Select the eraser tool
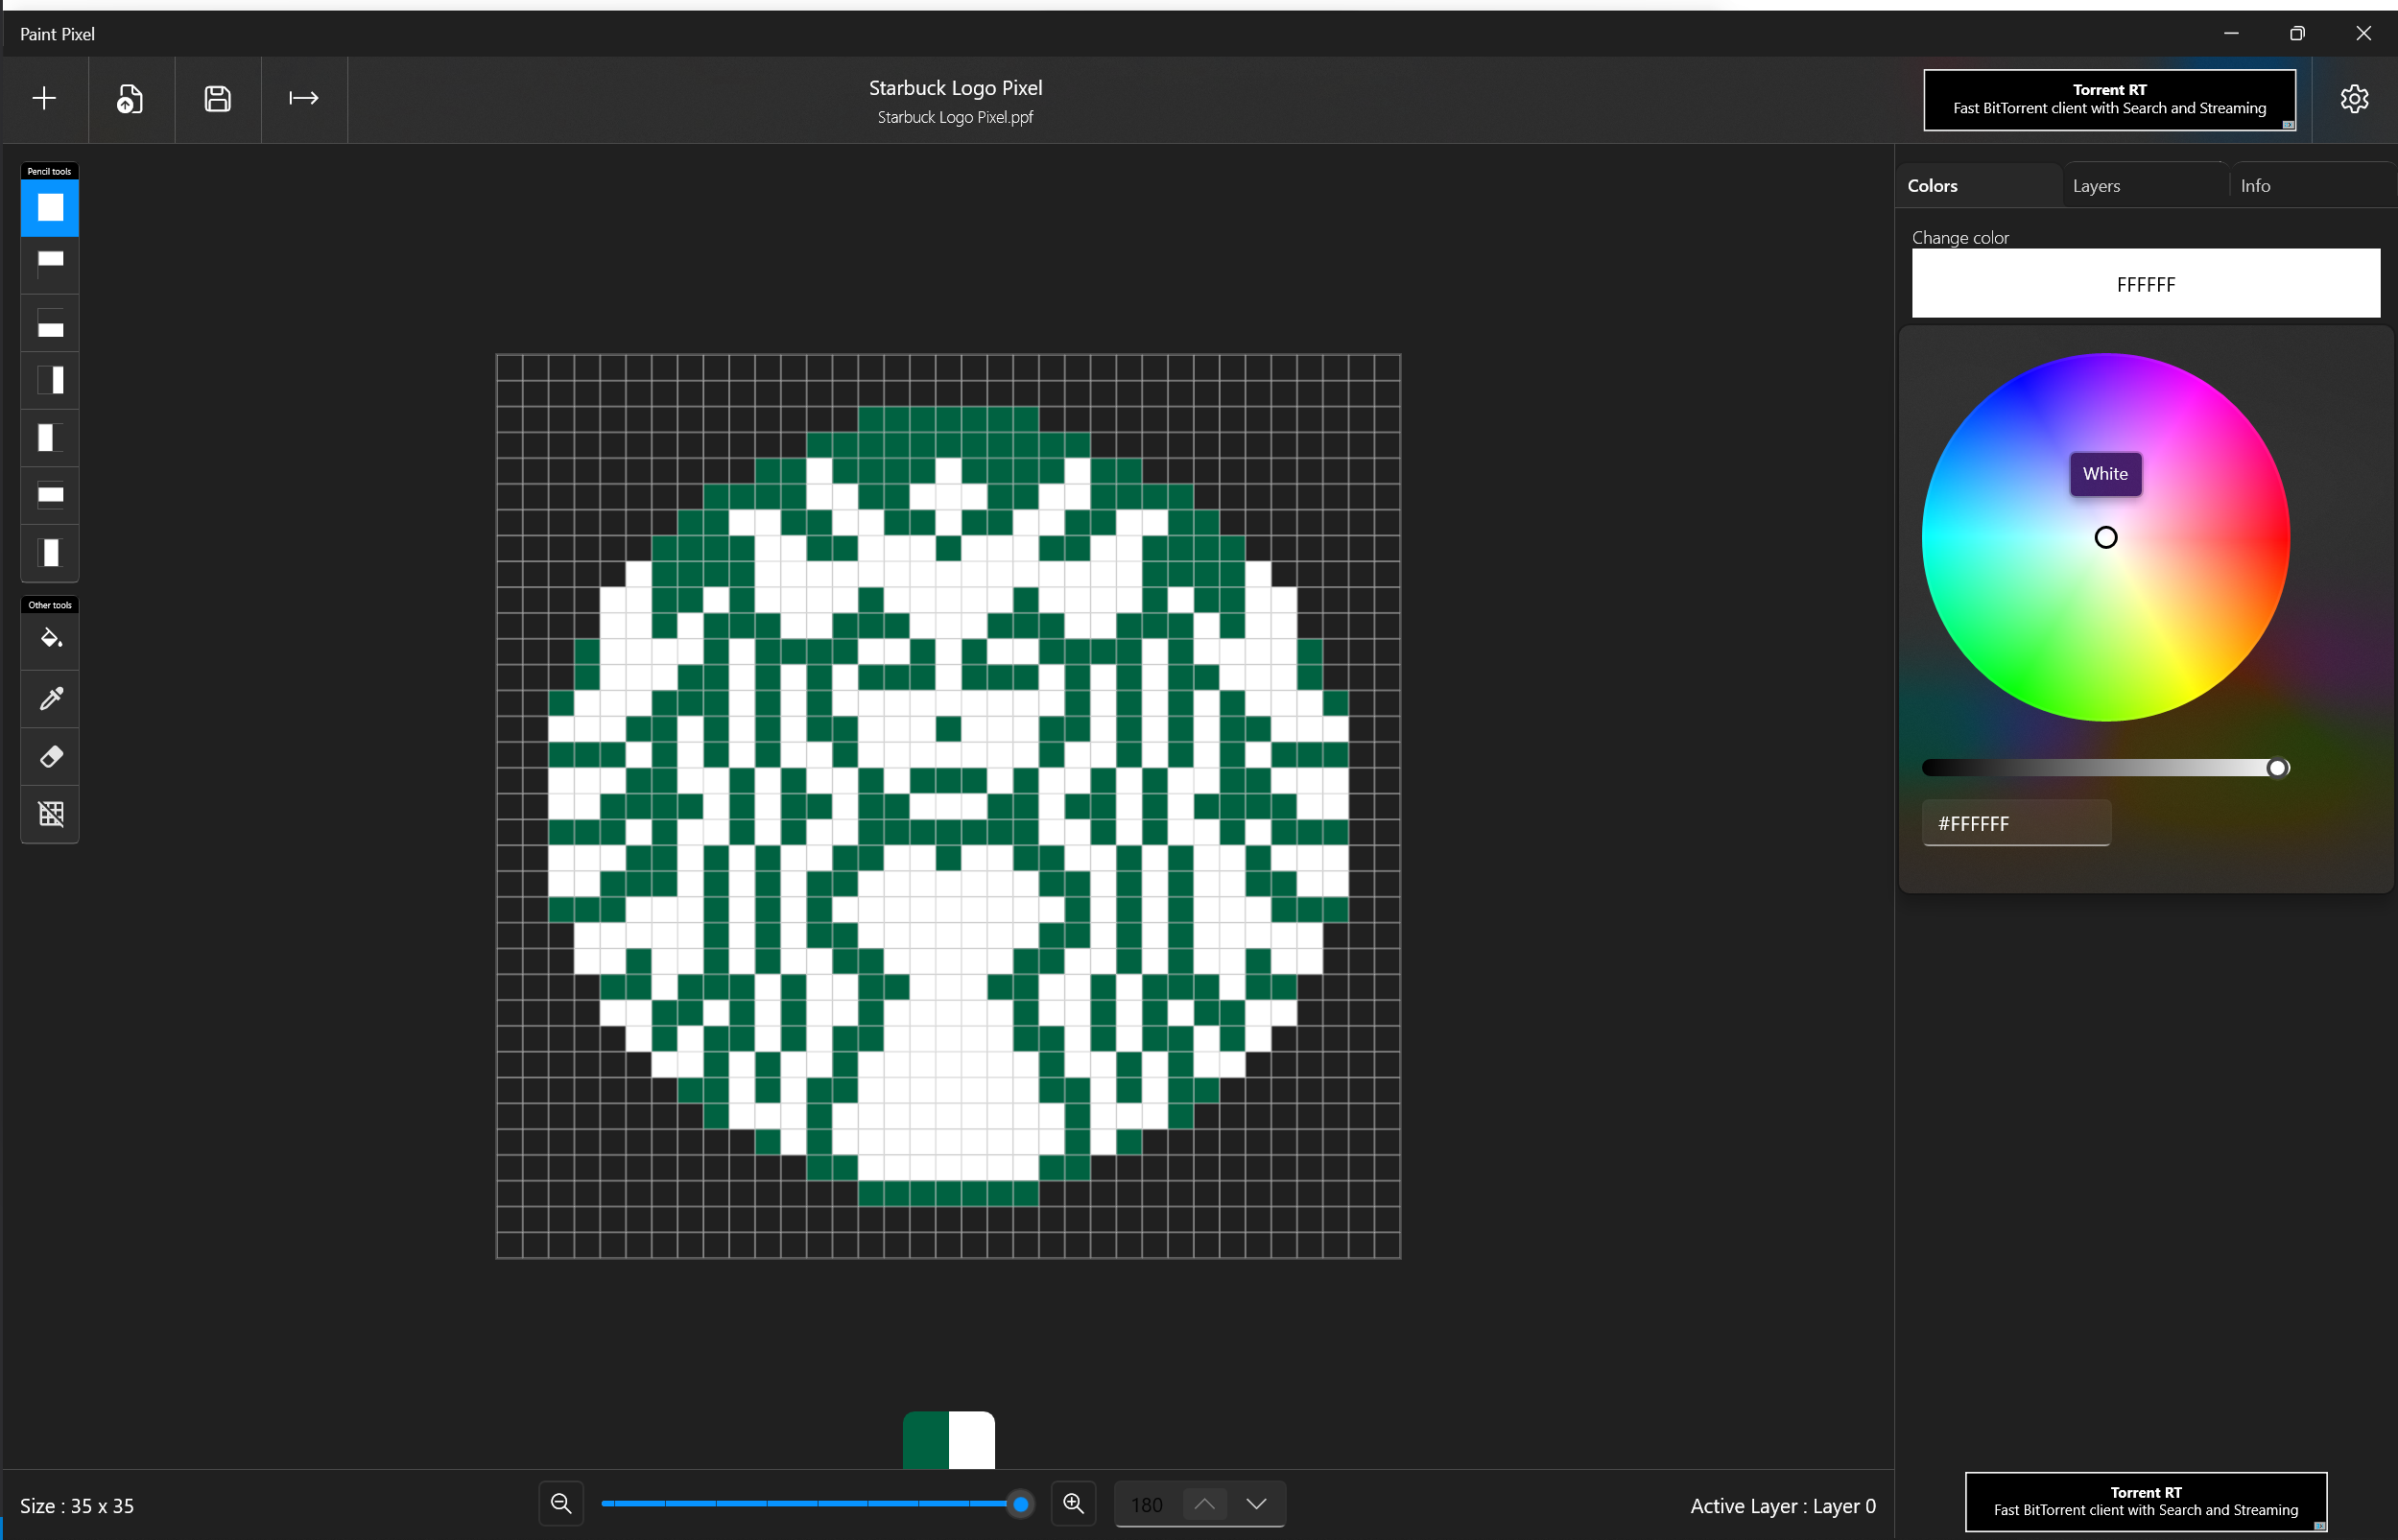2398x1540 pixels. (50, 756)
